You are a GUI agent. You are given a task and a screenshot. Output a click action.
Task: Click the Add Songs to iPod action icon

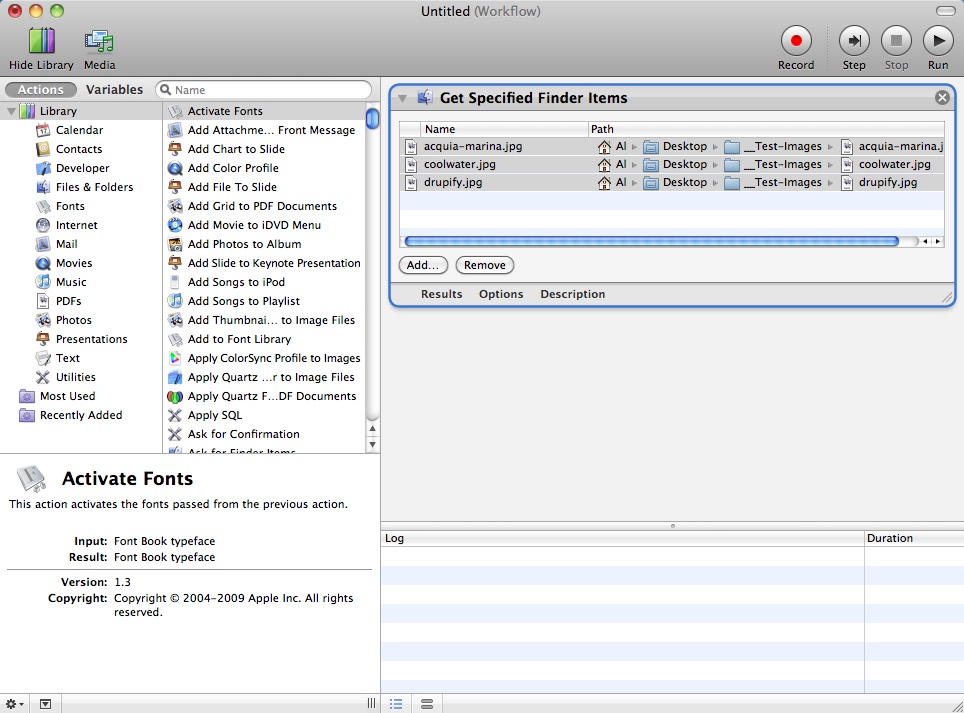[x=177, y=282]
